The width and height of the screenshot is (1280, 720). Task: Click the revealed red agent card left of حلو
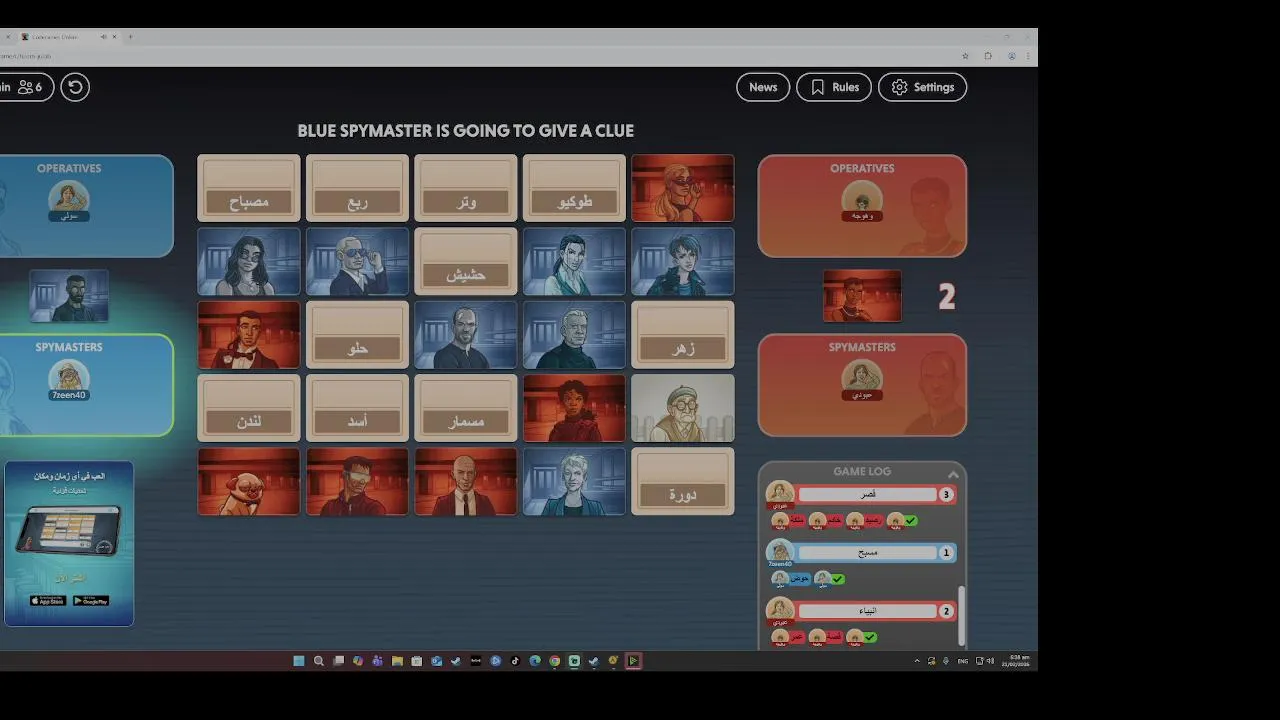point(249,335)
